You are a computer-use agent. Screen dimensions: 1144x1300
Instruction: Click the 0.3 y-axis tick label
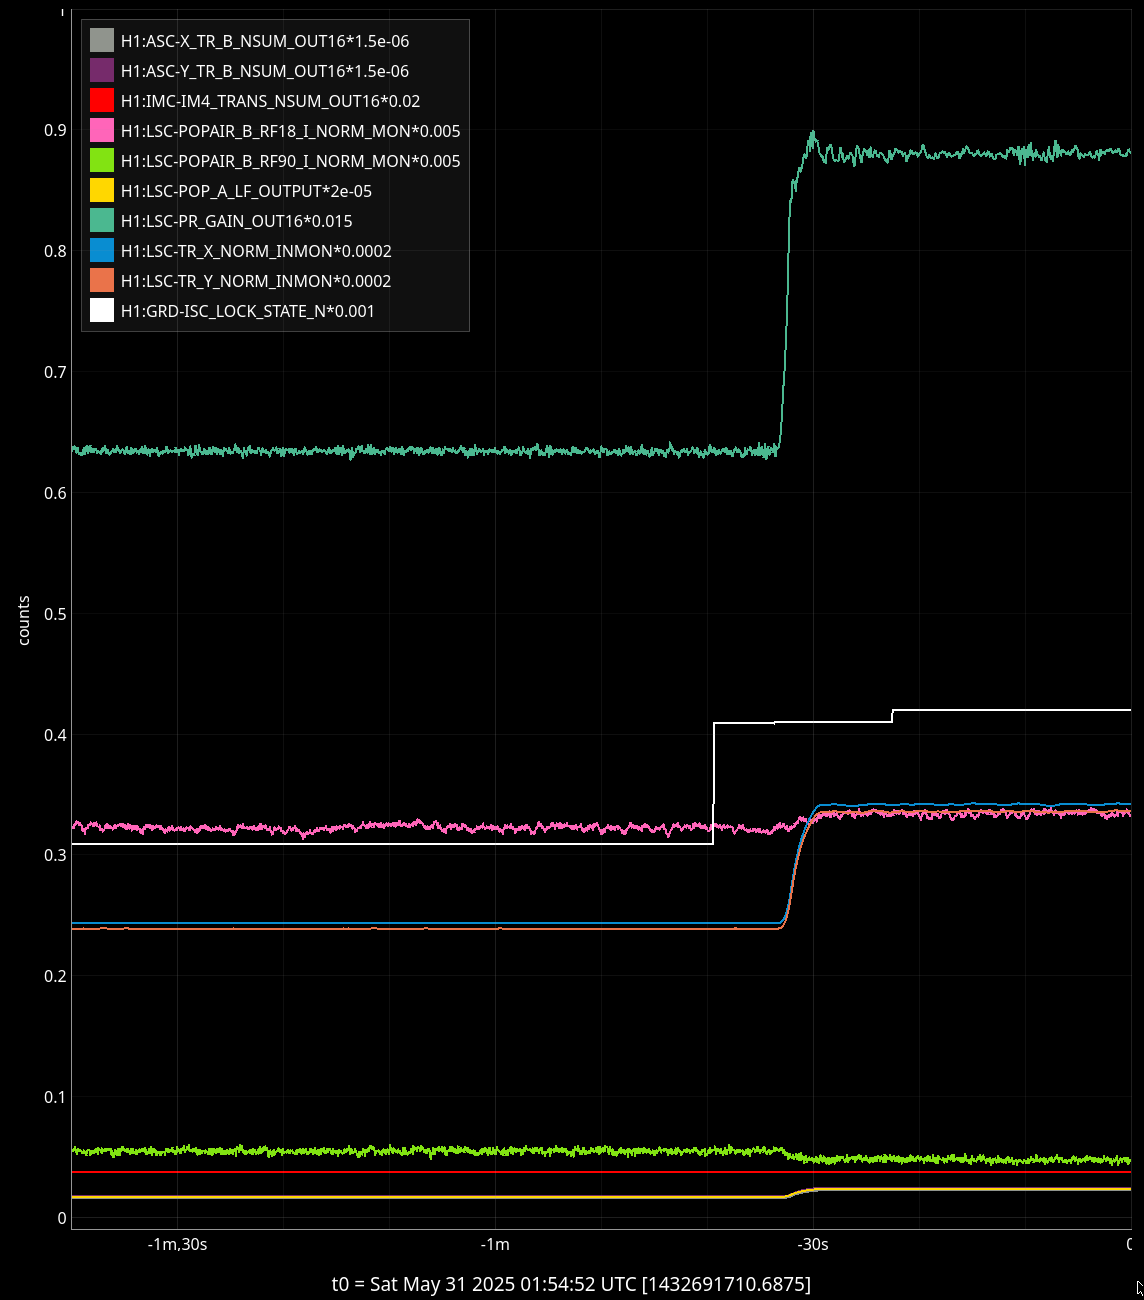click(55, 855)
